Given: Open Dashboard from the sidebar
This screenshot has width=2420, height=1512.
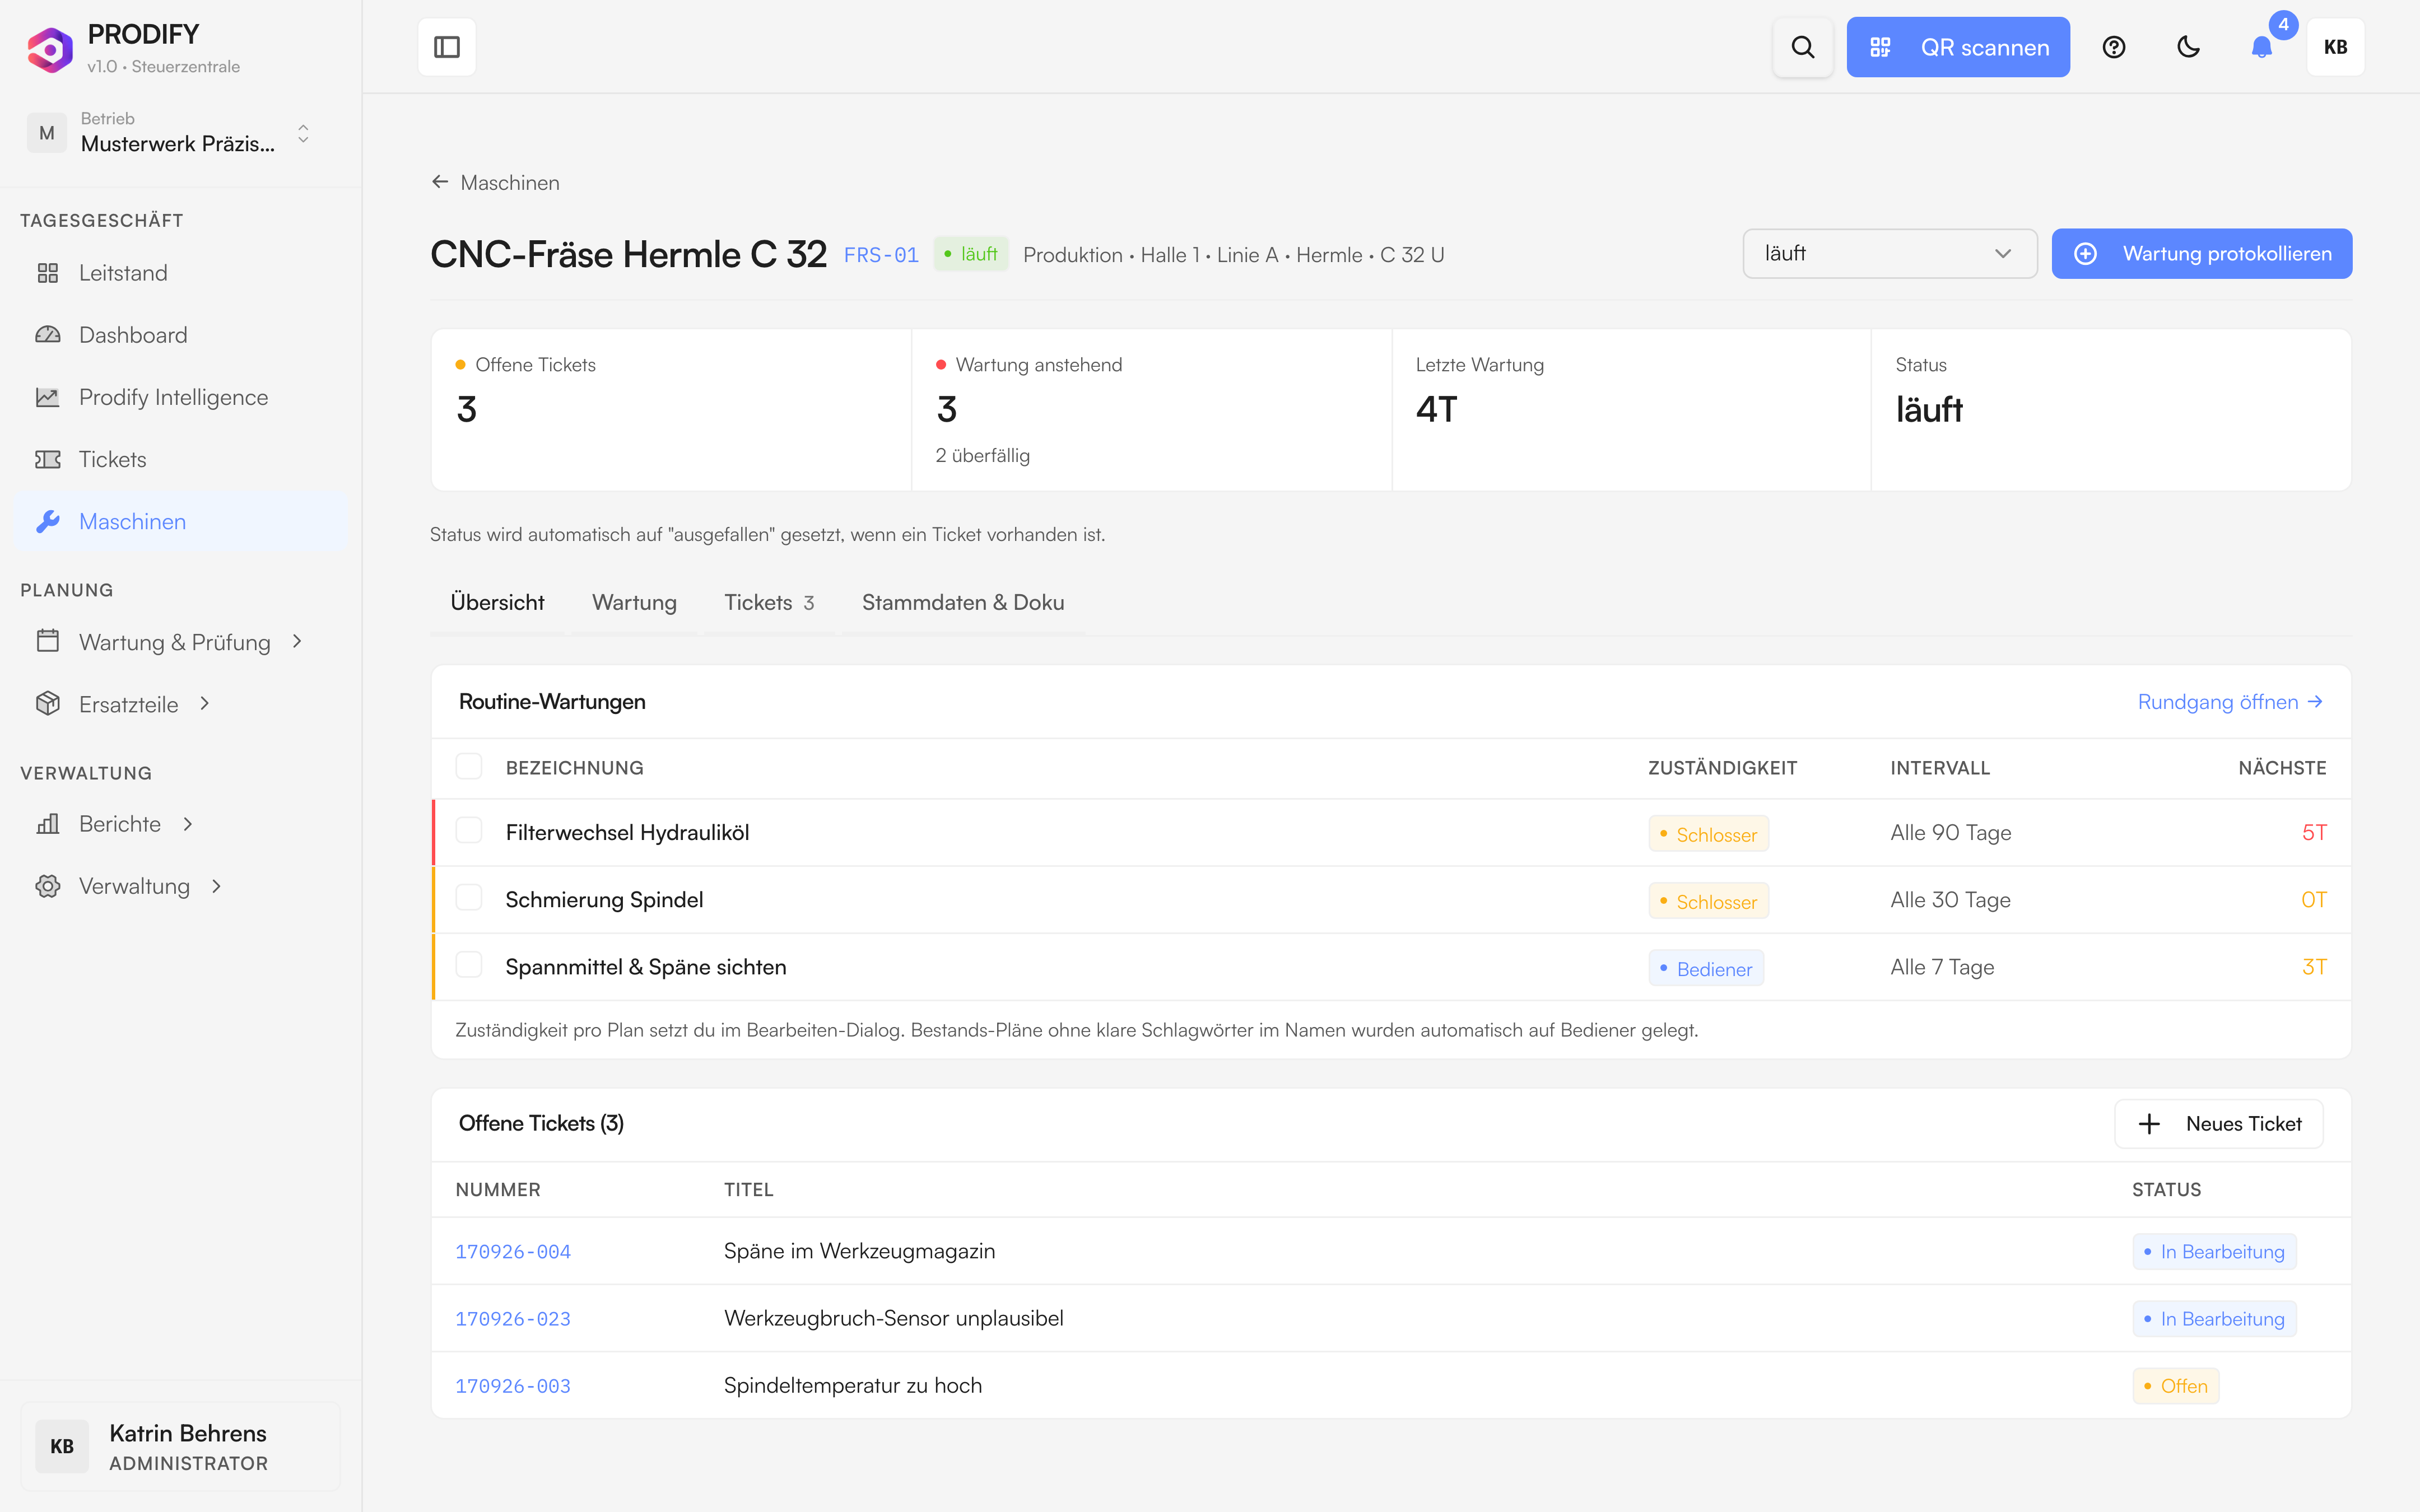Looking at the screenshot, I should tap(181, 335).
